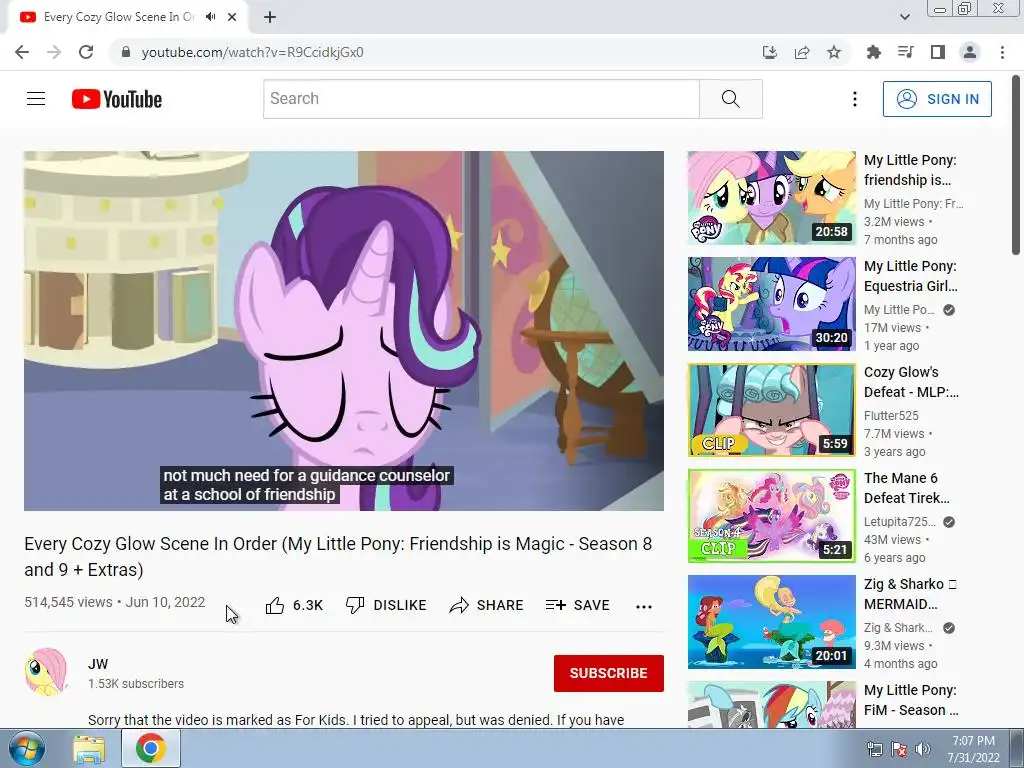Open JW channel avatar

click(46, 671)
